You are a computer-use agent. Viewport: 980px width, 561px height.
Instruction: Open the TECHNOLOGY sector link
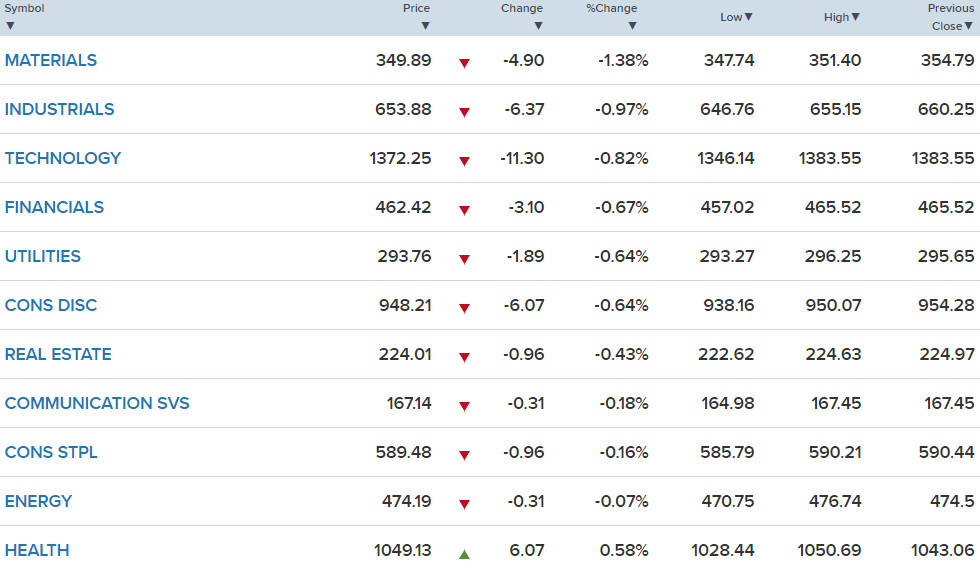(x=62, y=158)
